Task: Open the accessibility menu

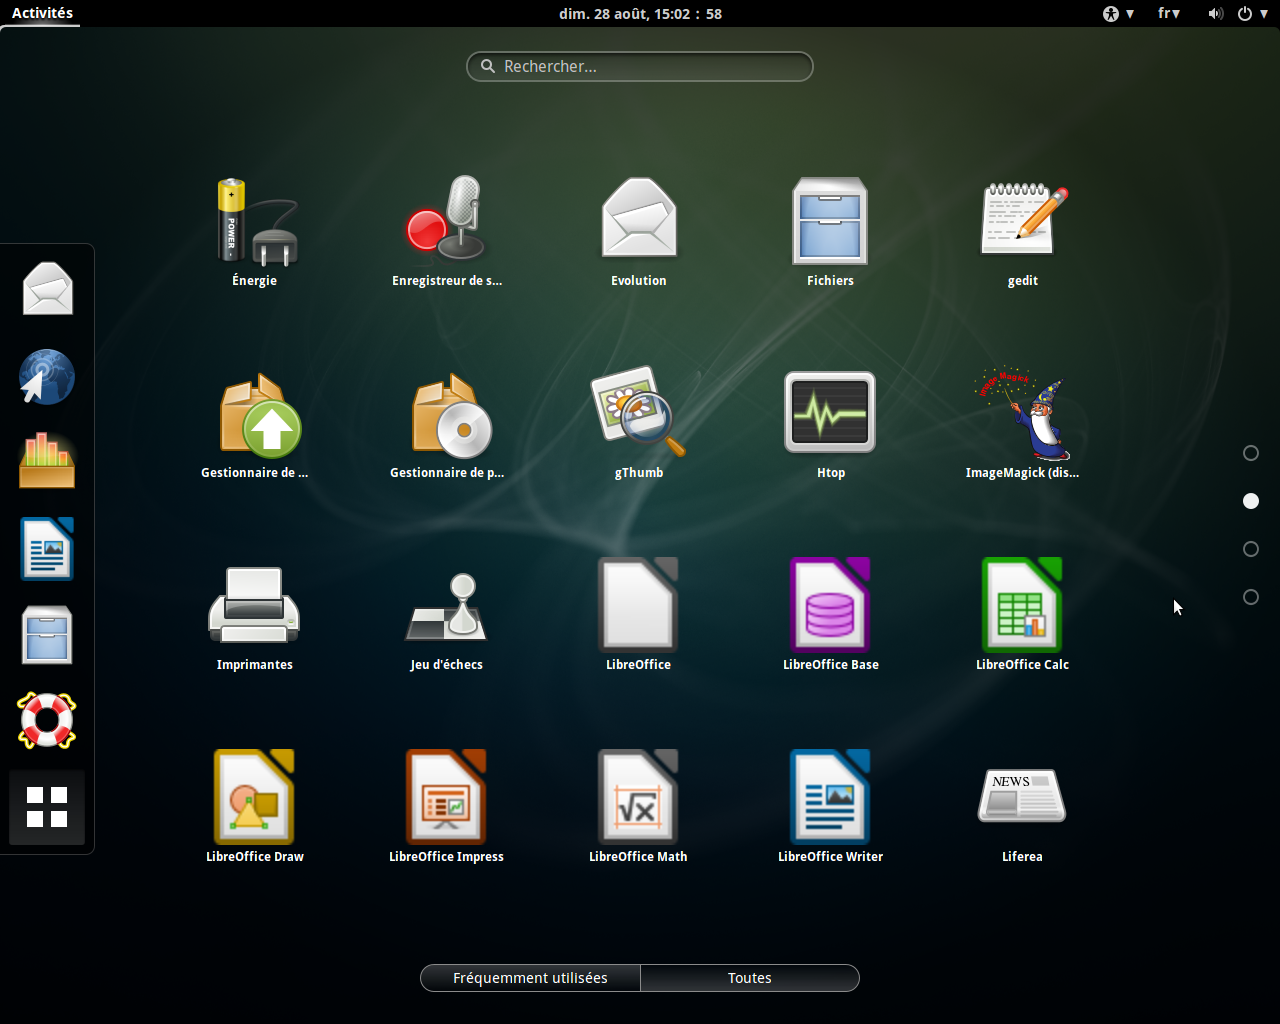Action: click(1118, 14)
